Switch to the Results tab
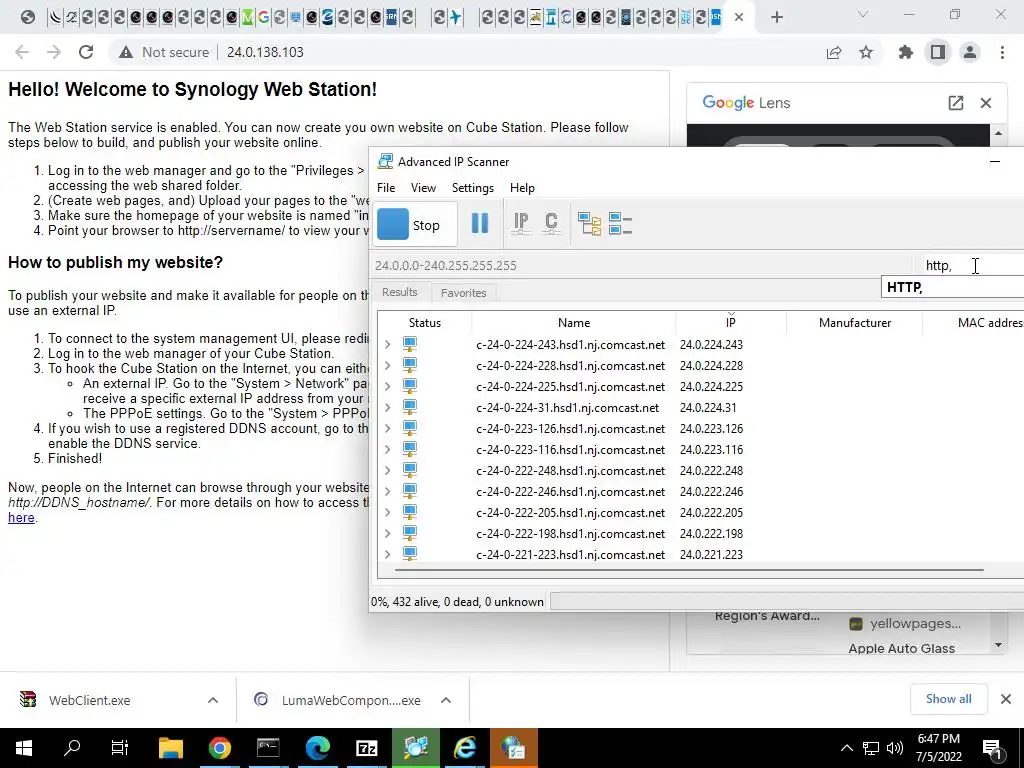Image resolution: width=1024 pixels, height=768 pixels. point(400,292)
